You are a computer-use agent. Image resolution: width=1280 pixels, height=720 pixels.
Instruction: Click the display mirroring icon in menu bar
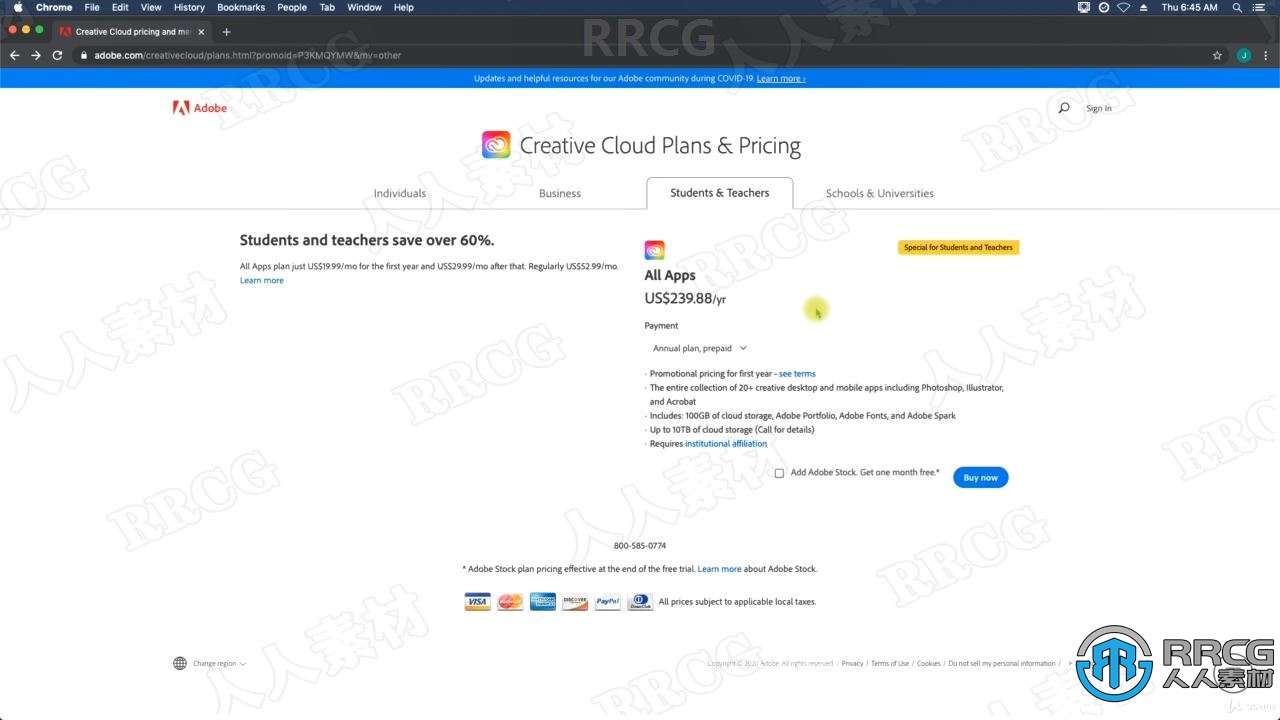coord(1084,7)
